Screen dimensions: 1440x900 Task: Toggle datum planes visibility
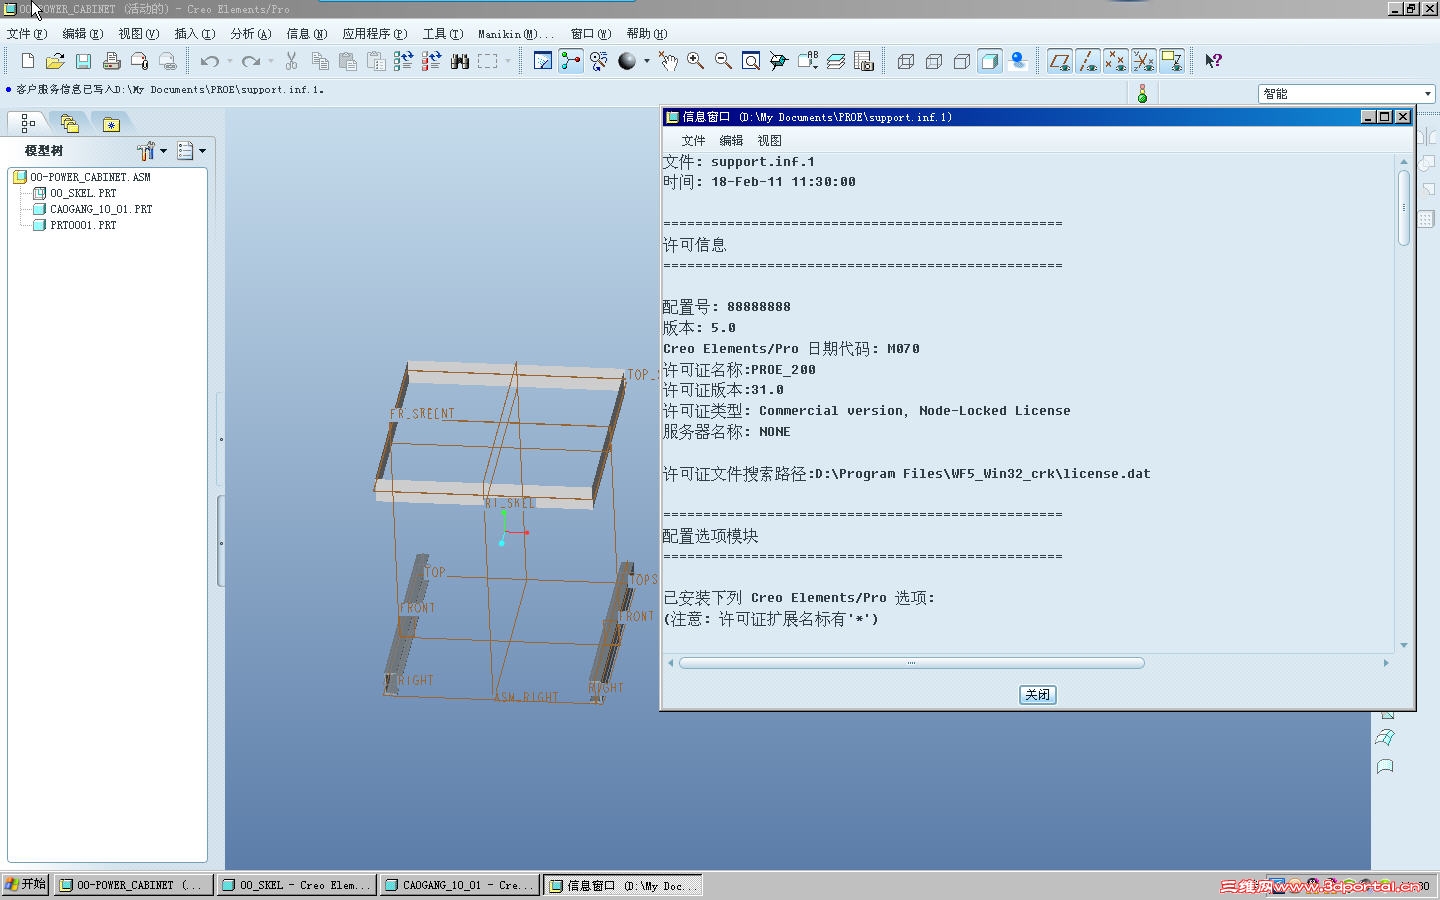coord(1060,61)
